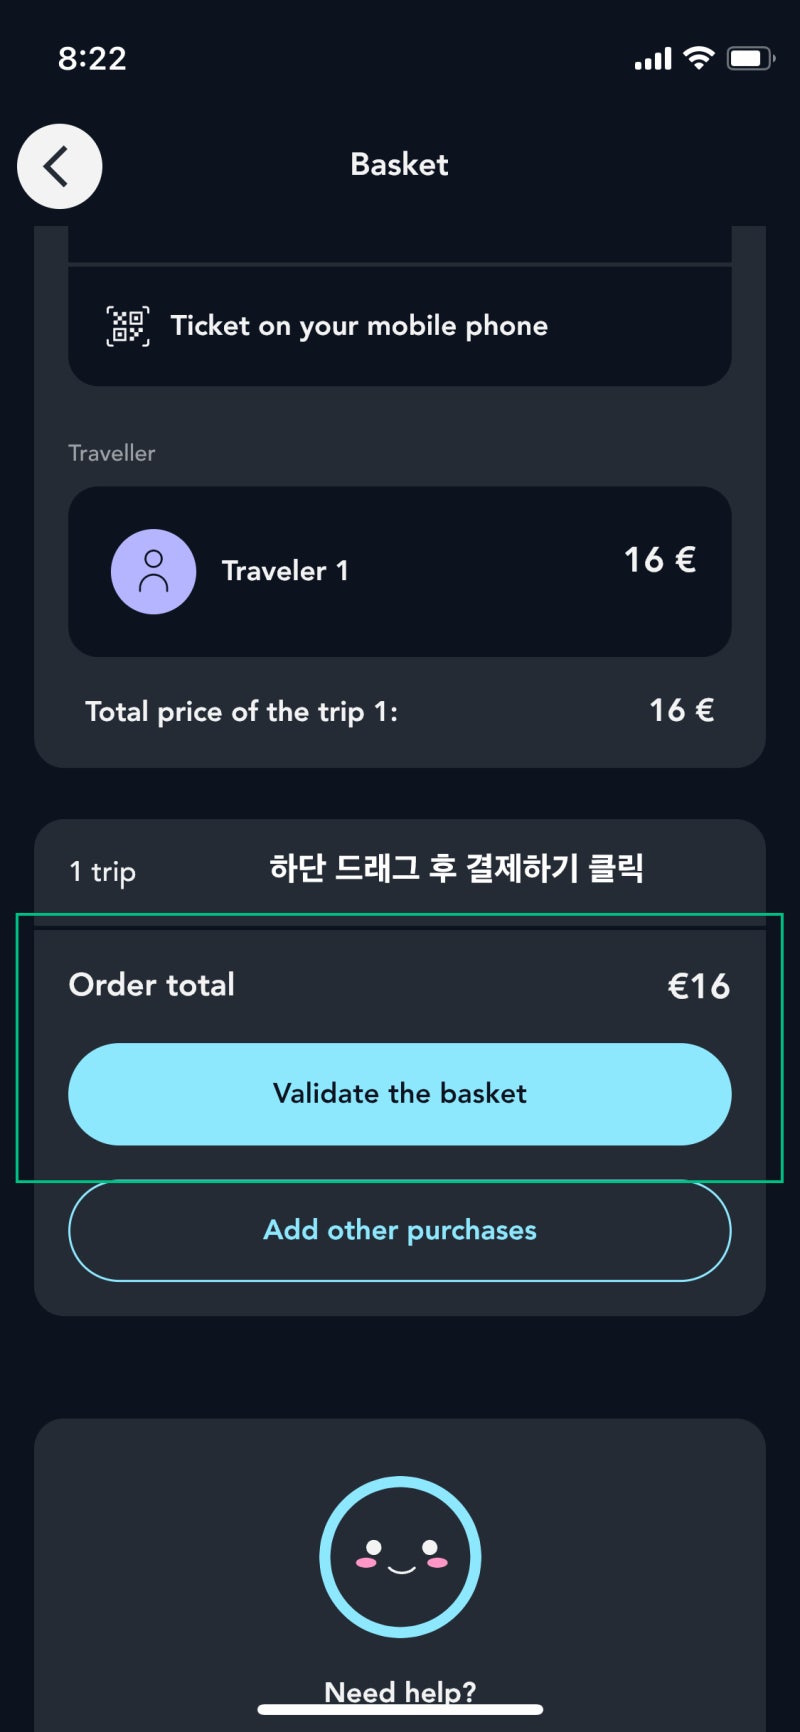Tap the Basket page title
Screen dimensions: 800x1732
pos(399,164)
